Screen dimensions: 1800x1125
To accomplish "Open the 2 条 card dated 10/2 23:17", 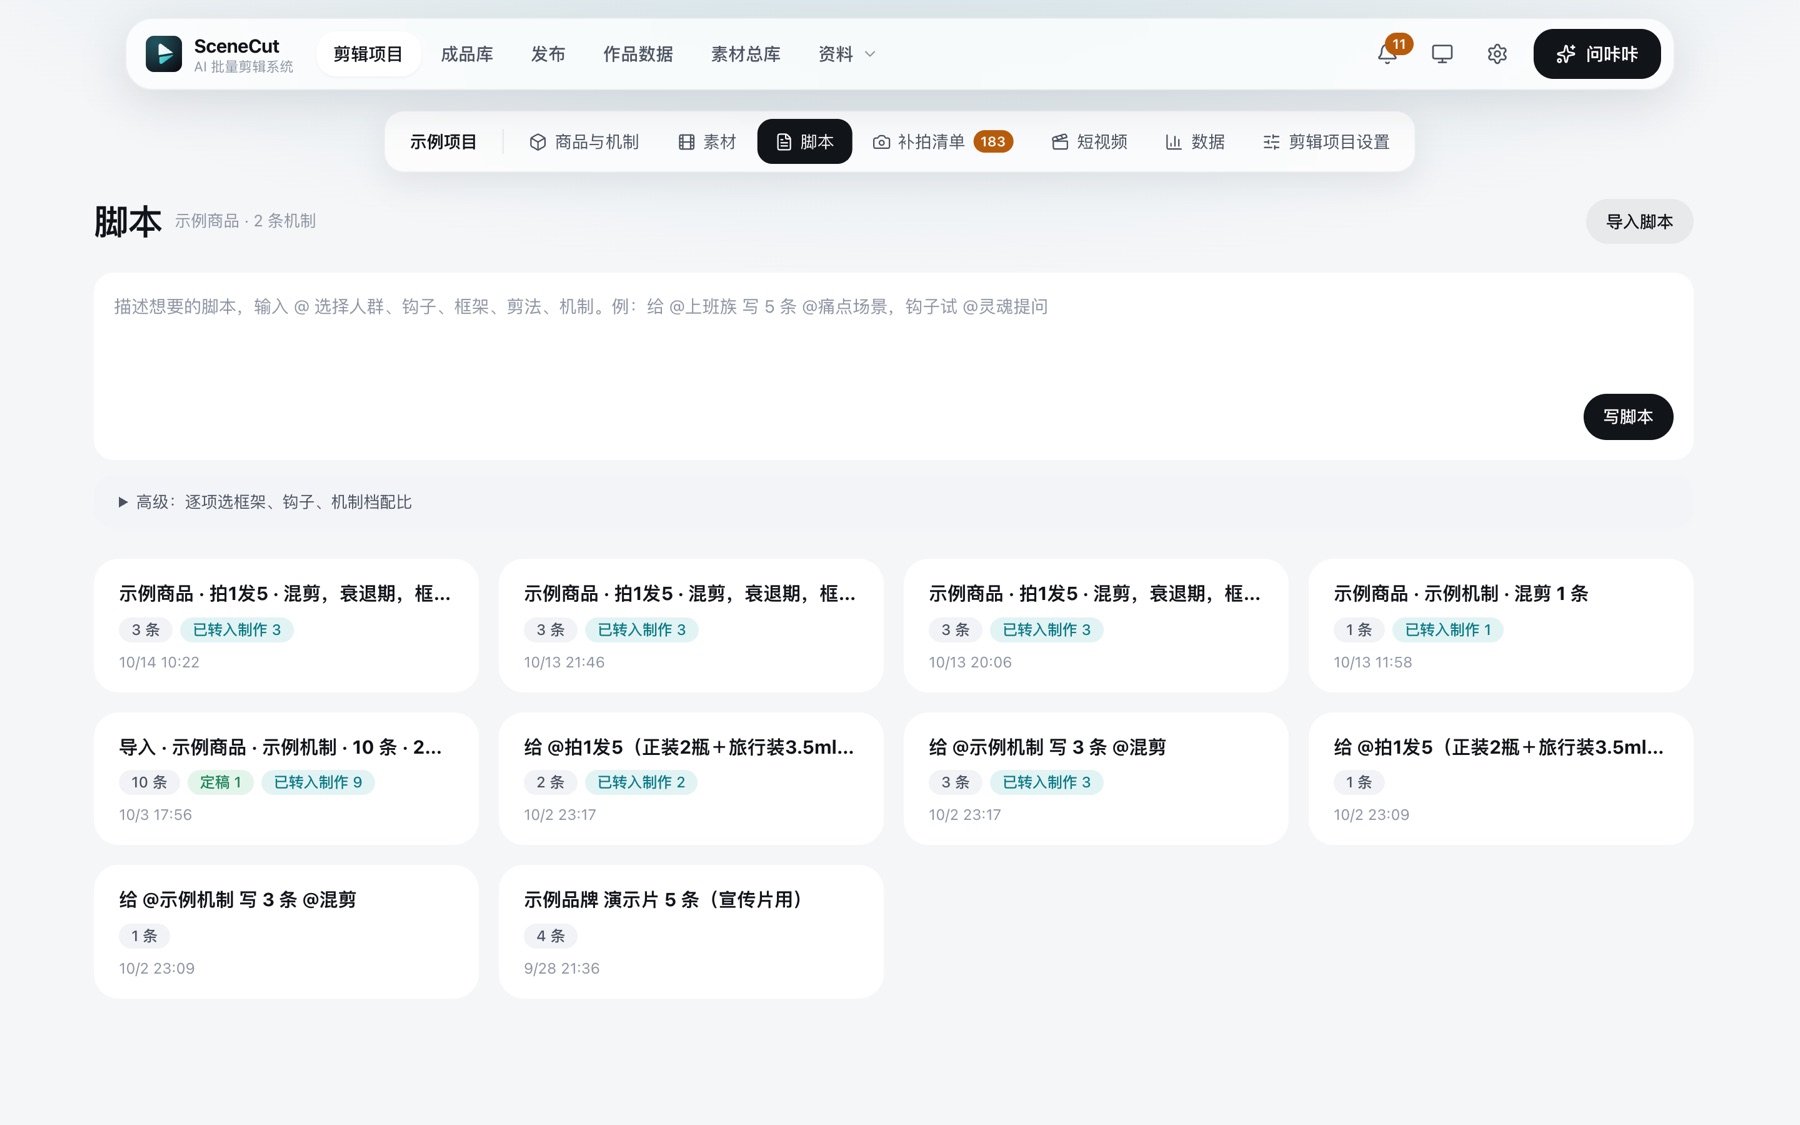I will [691, 779].
